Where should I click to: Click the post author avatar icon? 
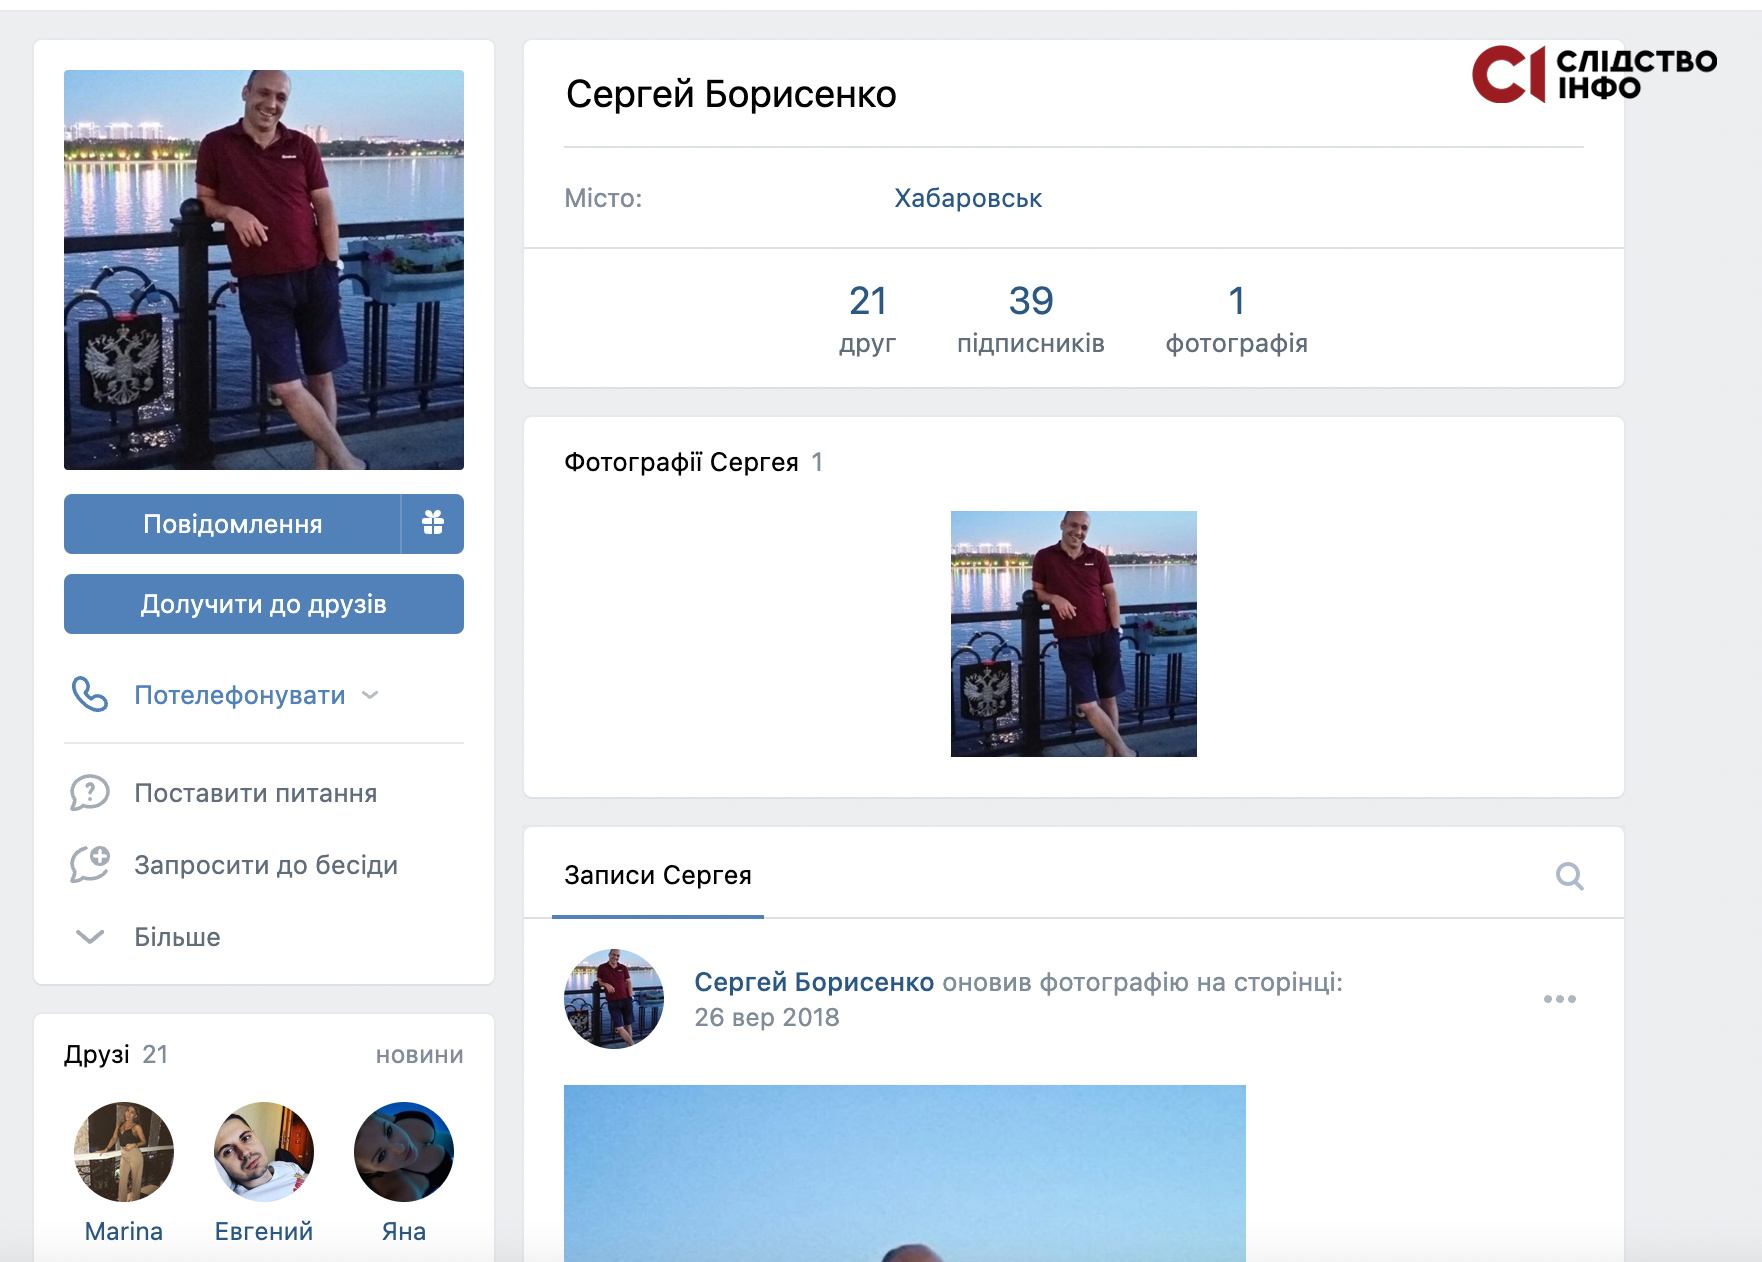614,999
